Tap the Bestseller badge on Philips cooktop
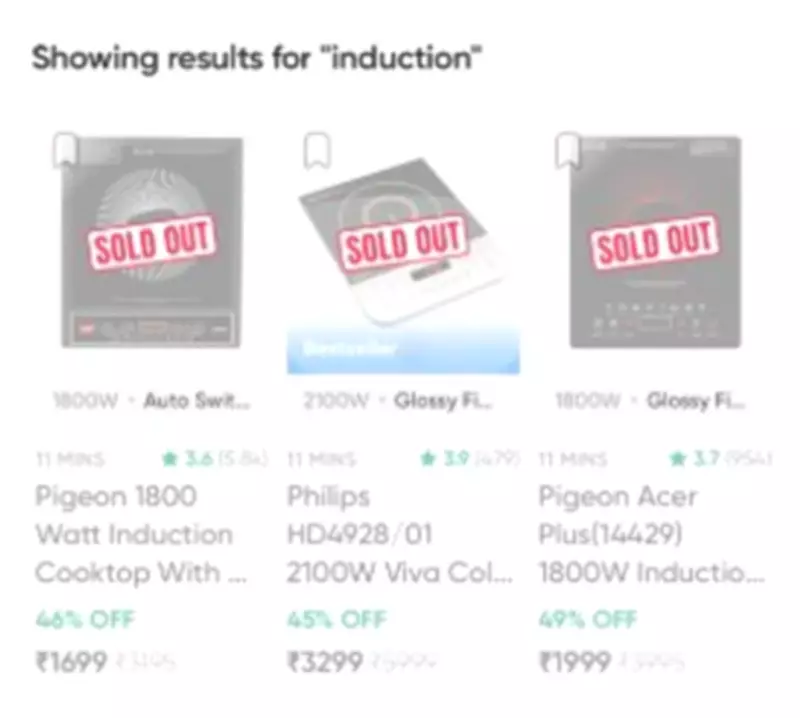Screen dimensions: 800x718 click(x=350, y=348)
